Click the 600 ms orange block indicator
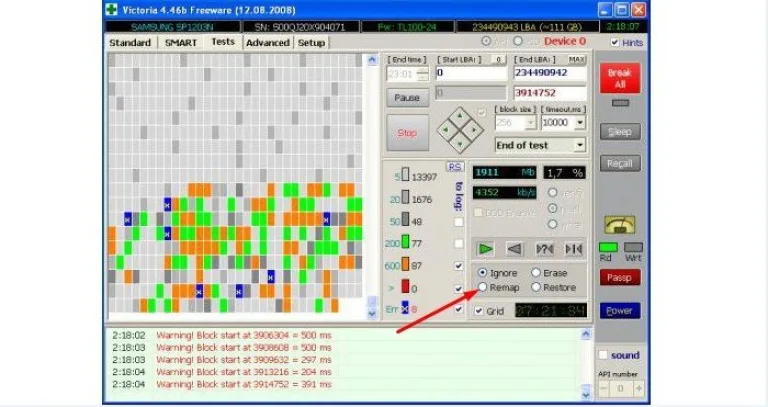The width and height of the screenshot is (768, 407). coord(405,263)
